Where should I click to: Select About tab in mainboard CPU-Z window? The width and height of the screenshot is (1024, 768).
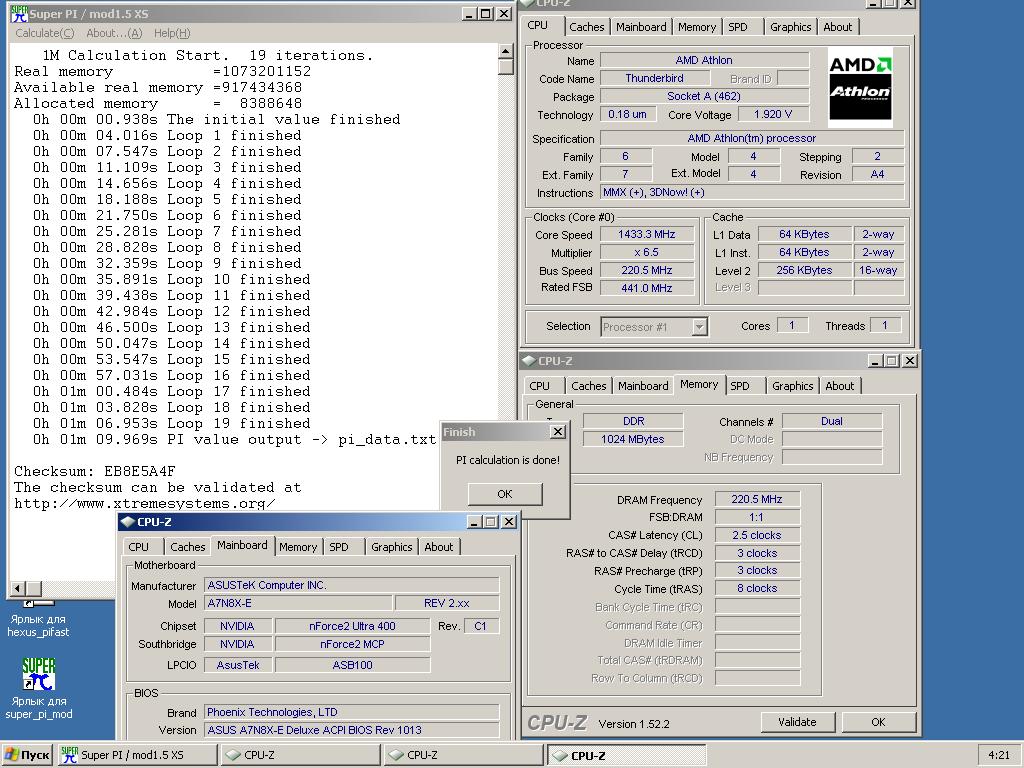coord(439,547)
